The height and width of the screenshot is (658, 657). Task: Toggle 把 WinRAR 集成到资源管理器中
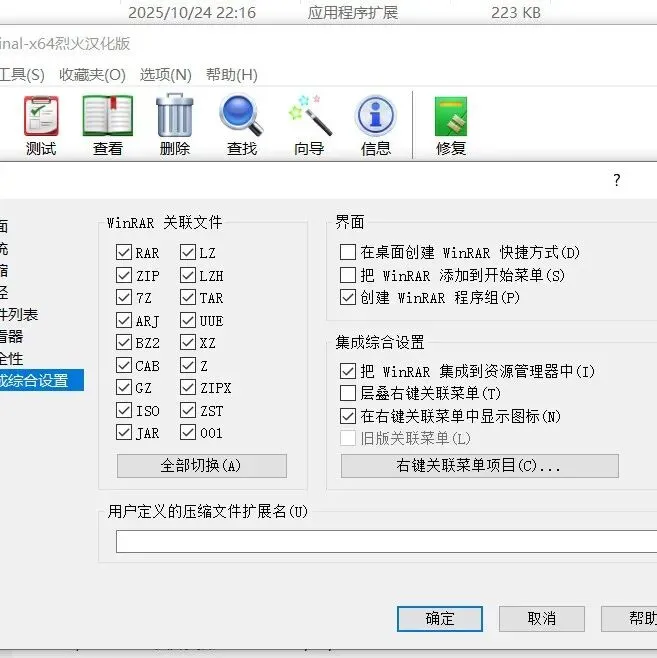[348, 371]
